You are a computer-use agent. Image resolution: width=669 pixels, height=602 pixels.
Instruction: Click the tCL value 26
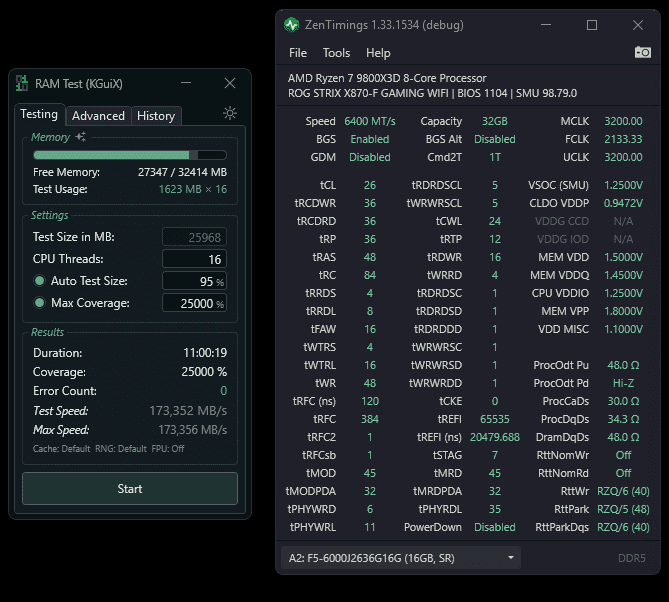pyautogui.click(x=369, y=185)
